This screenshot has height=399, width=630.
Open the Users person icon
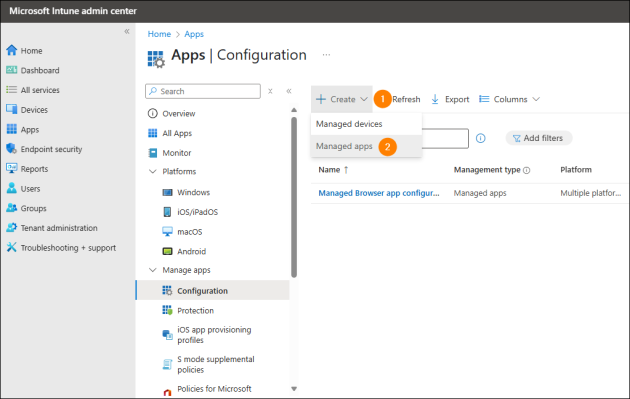click(x=12, y=188)
